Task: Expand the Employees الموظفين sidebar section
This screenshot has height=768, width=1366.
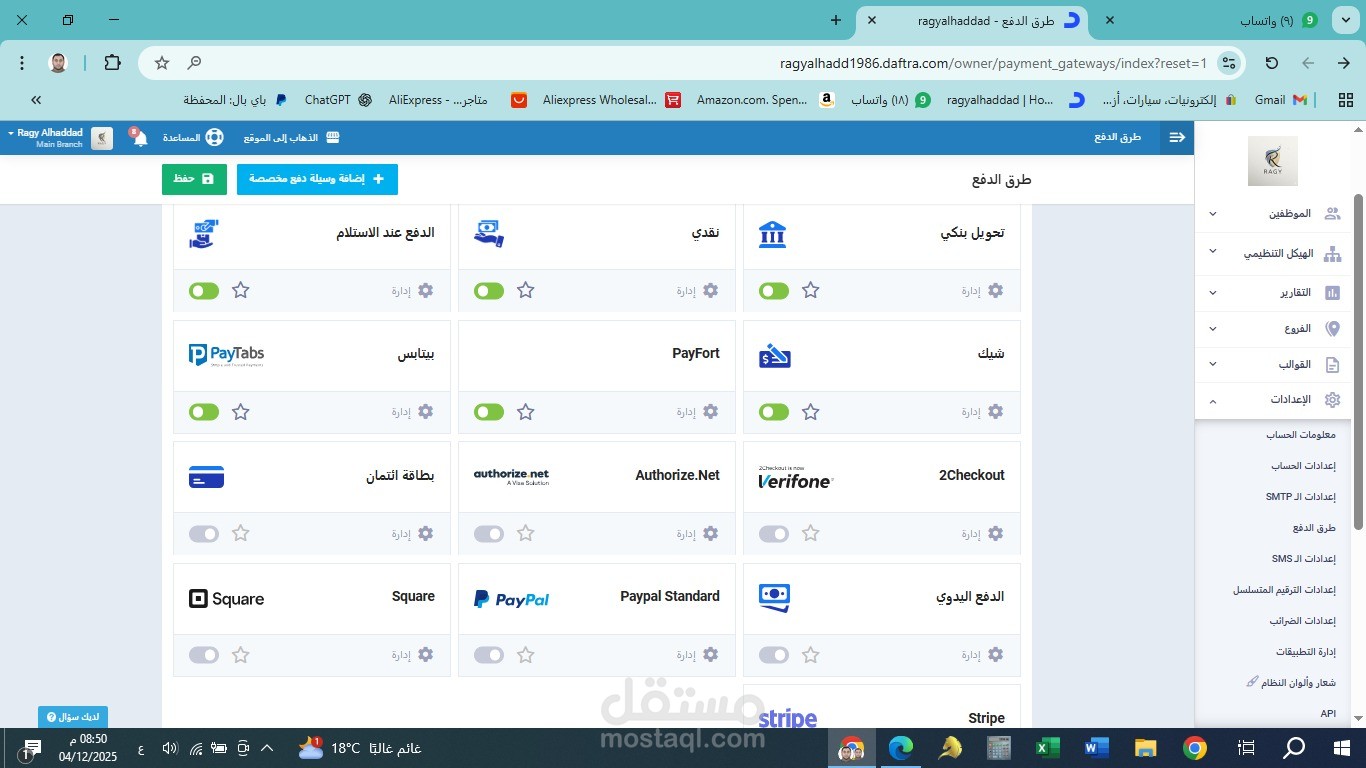Action: pos(1273,214)
